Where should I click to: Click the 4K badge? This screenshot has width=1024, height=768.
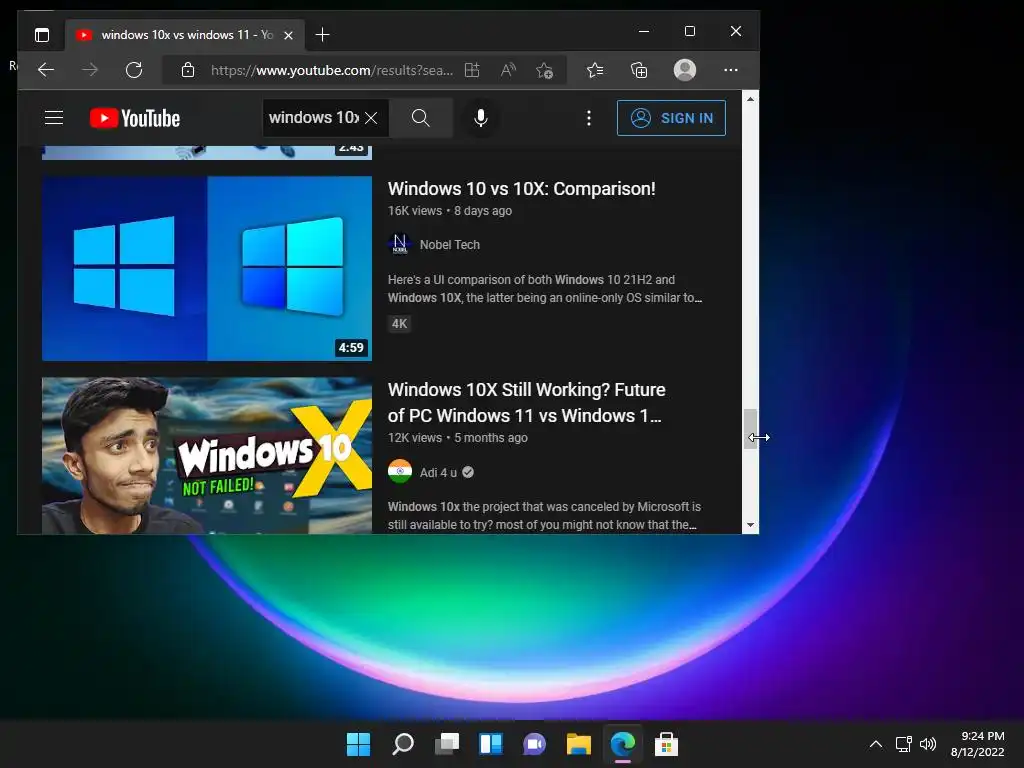tap(399, 324)
